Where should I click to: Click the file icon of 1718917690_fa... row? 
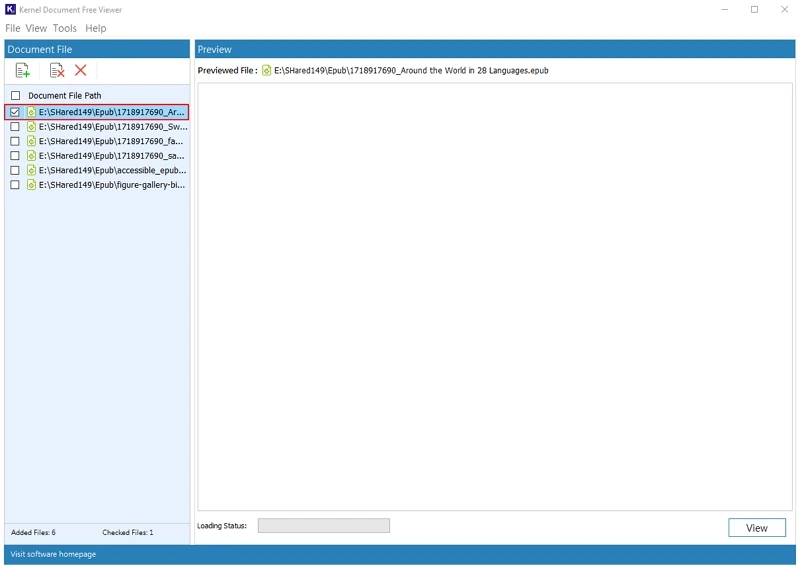pos(31,141)
